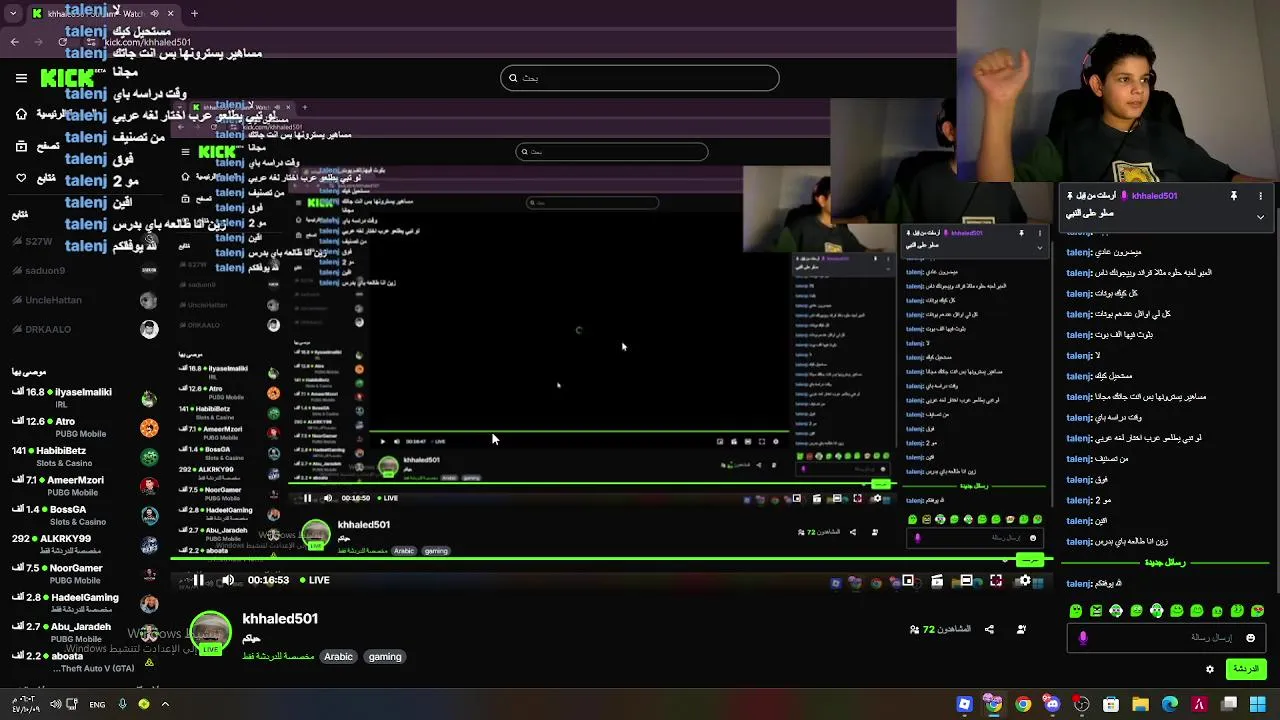Click the Arabic tag under stream title
1280x720 pixels.
(338, 657)
